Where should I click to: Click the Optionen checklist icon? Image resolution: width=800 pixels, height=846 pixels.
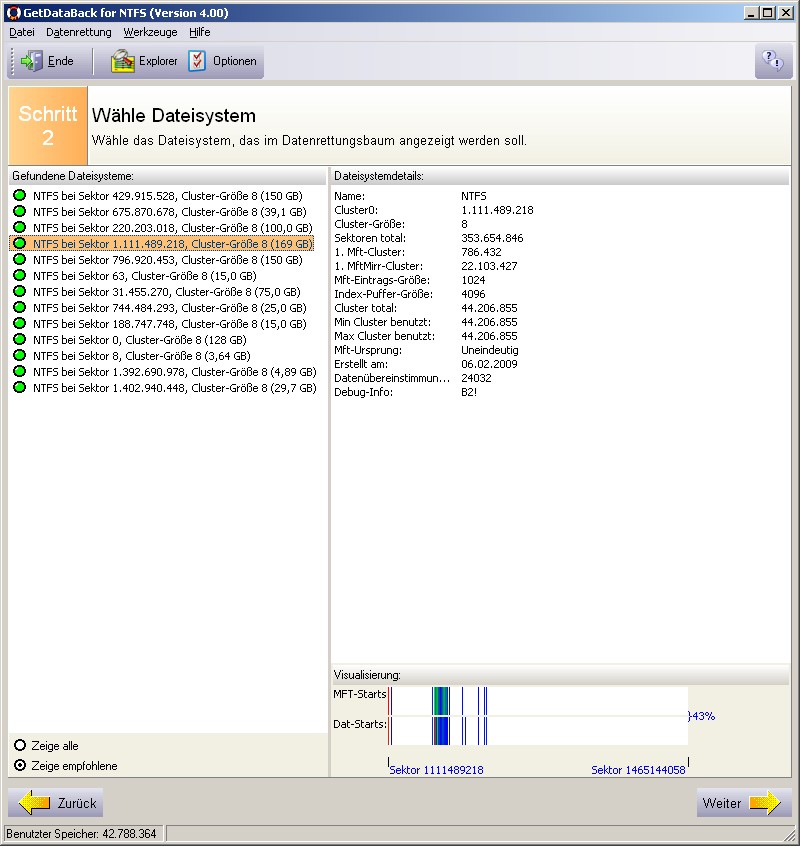tap(197, 61)
